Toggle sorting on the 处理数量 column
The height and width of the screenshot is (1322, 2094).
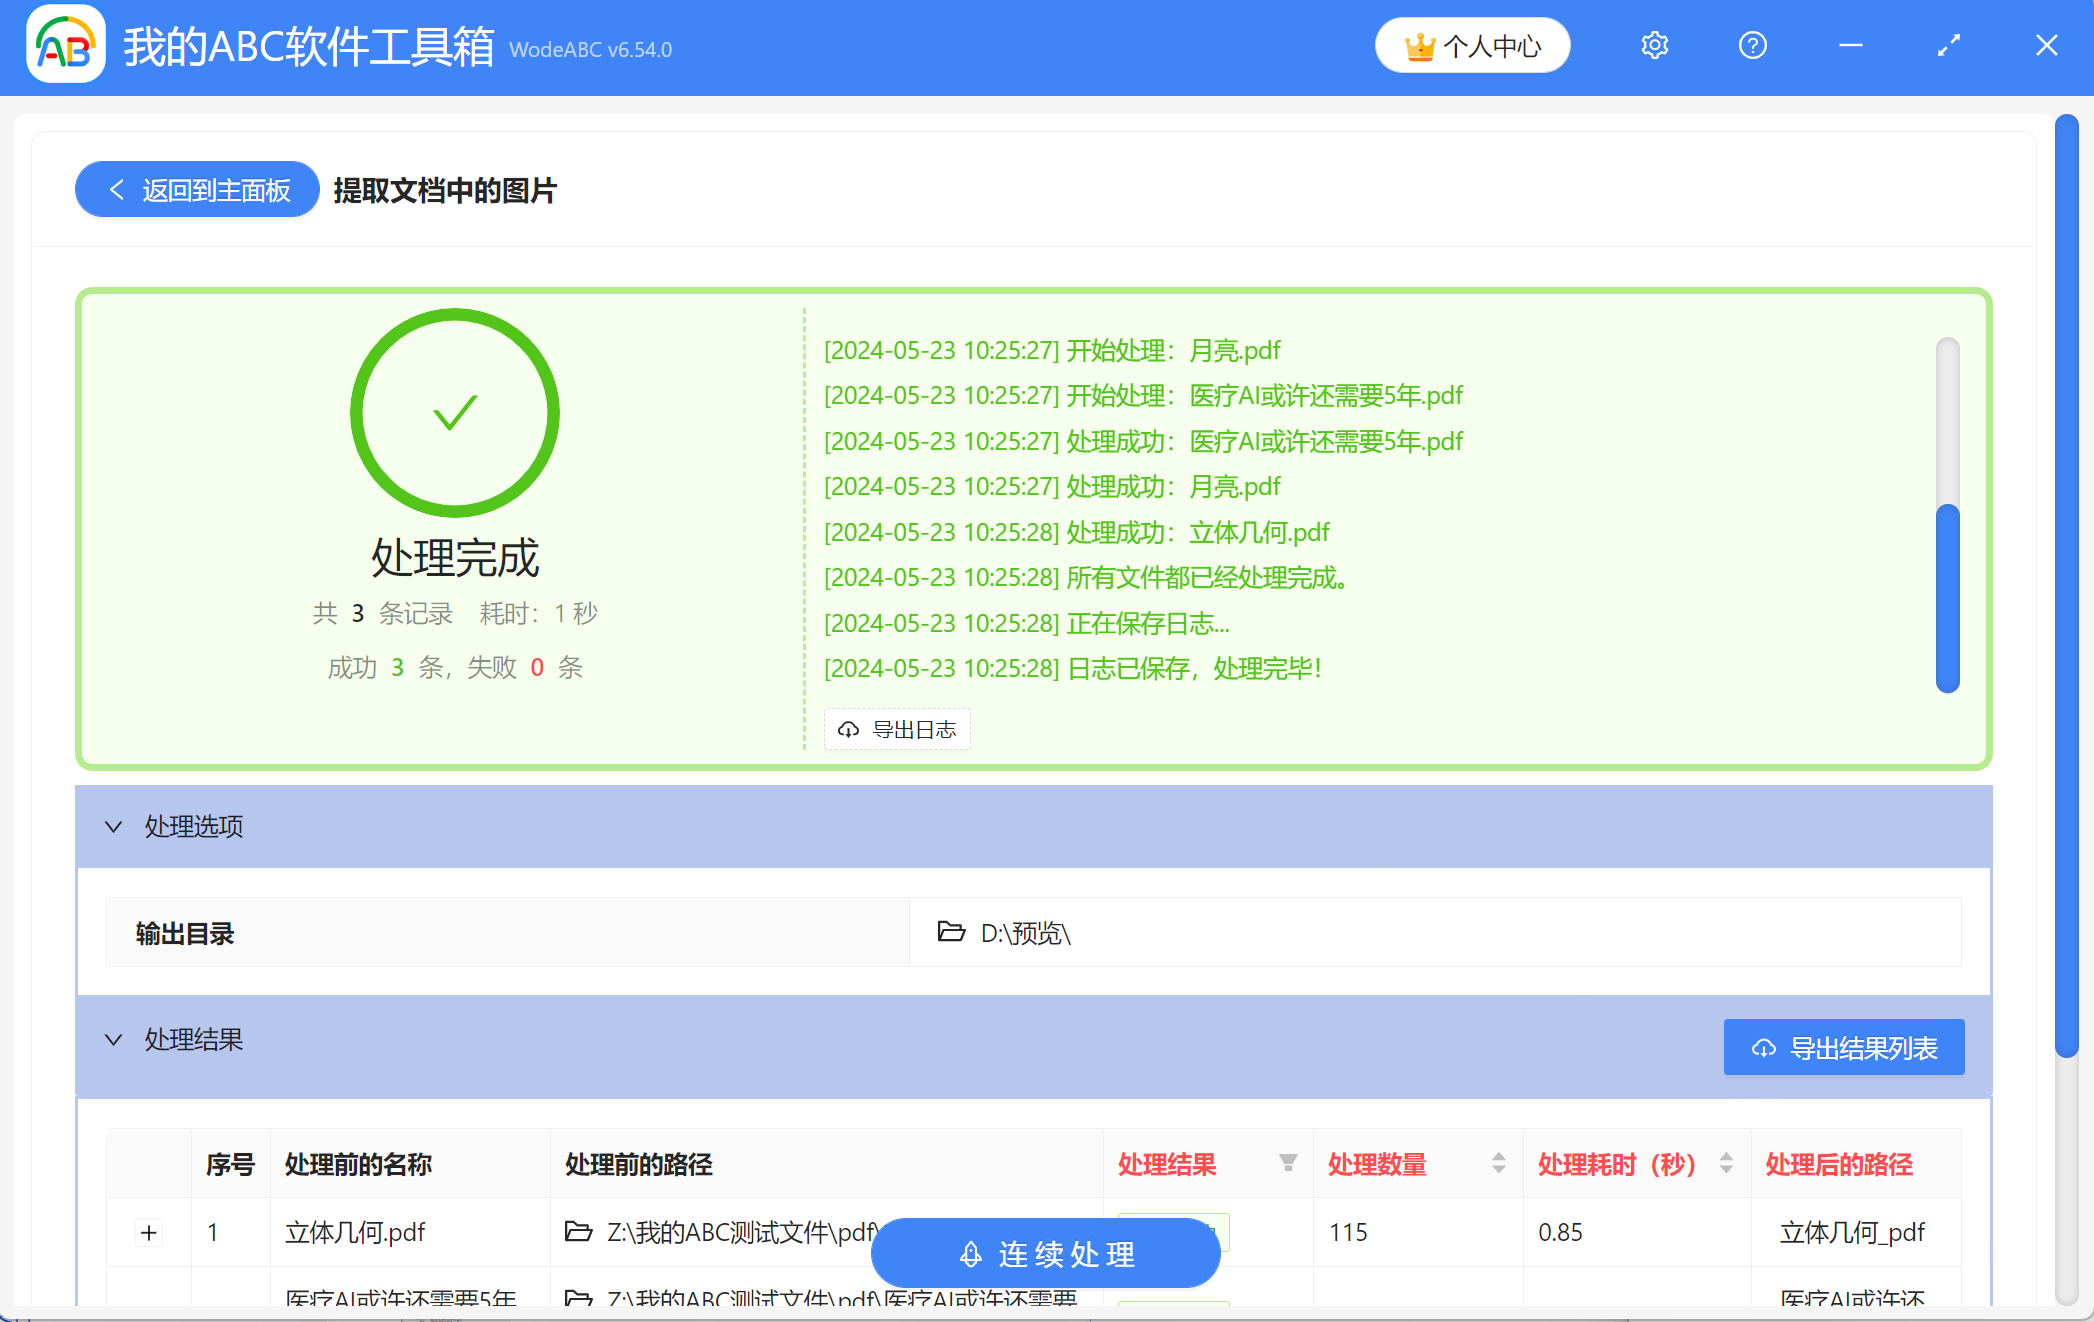pos(1497,1163)
